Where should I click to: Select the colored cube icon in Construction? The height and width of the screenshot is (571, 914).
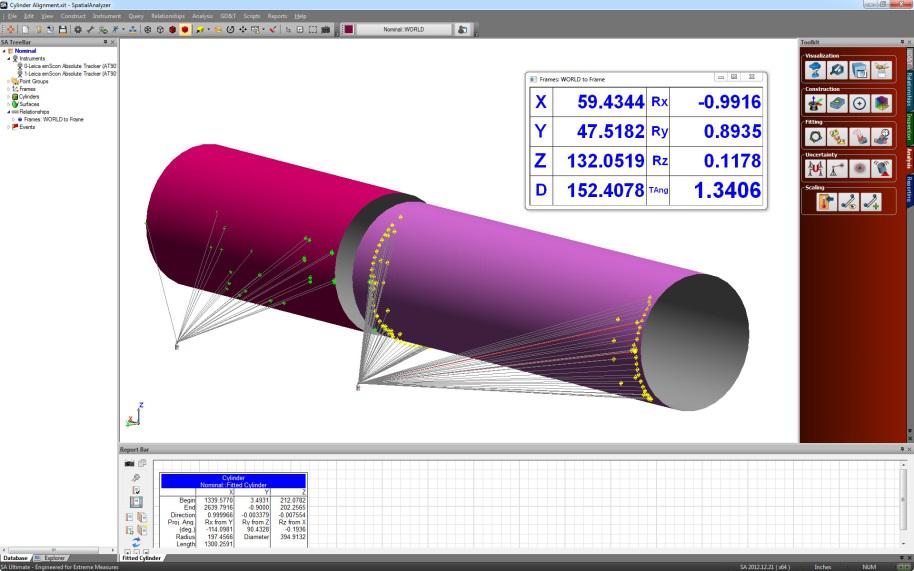tap(881, 104)
